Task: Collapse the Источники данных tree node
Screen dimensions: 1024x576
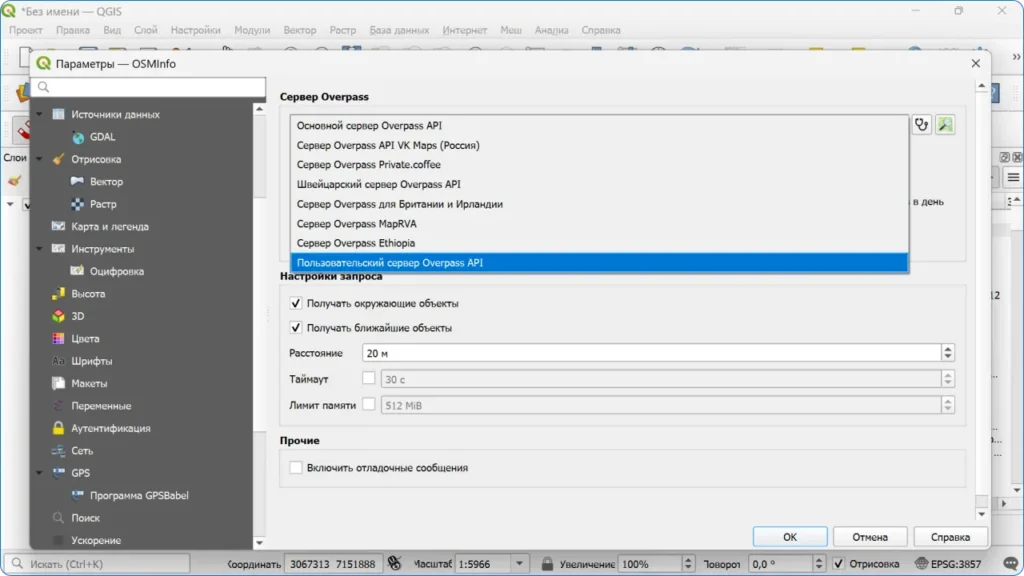Action: pyautogui.click(x=39, y=114)
